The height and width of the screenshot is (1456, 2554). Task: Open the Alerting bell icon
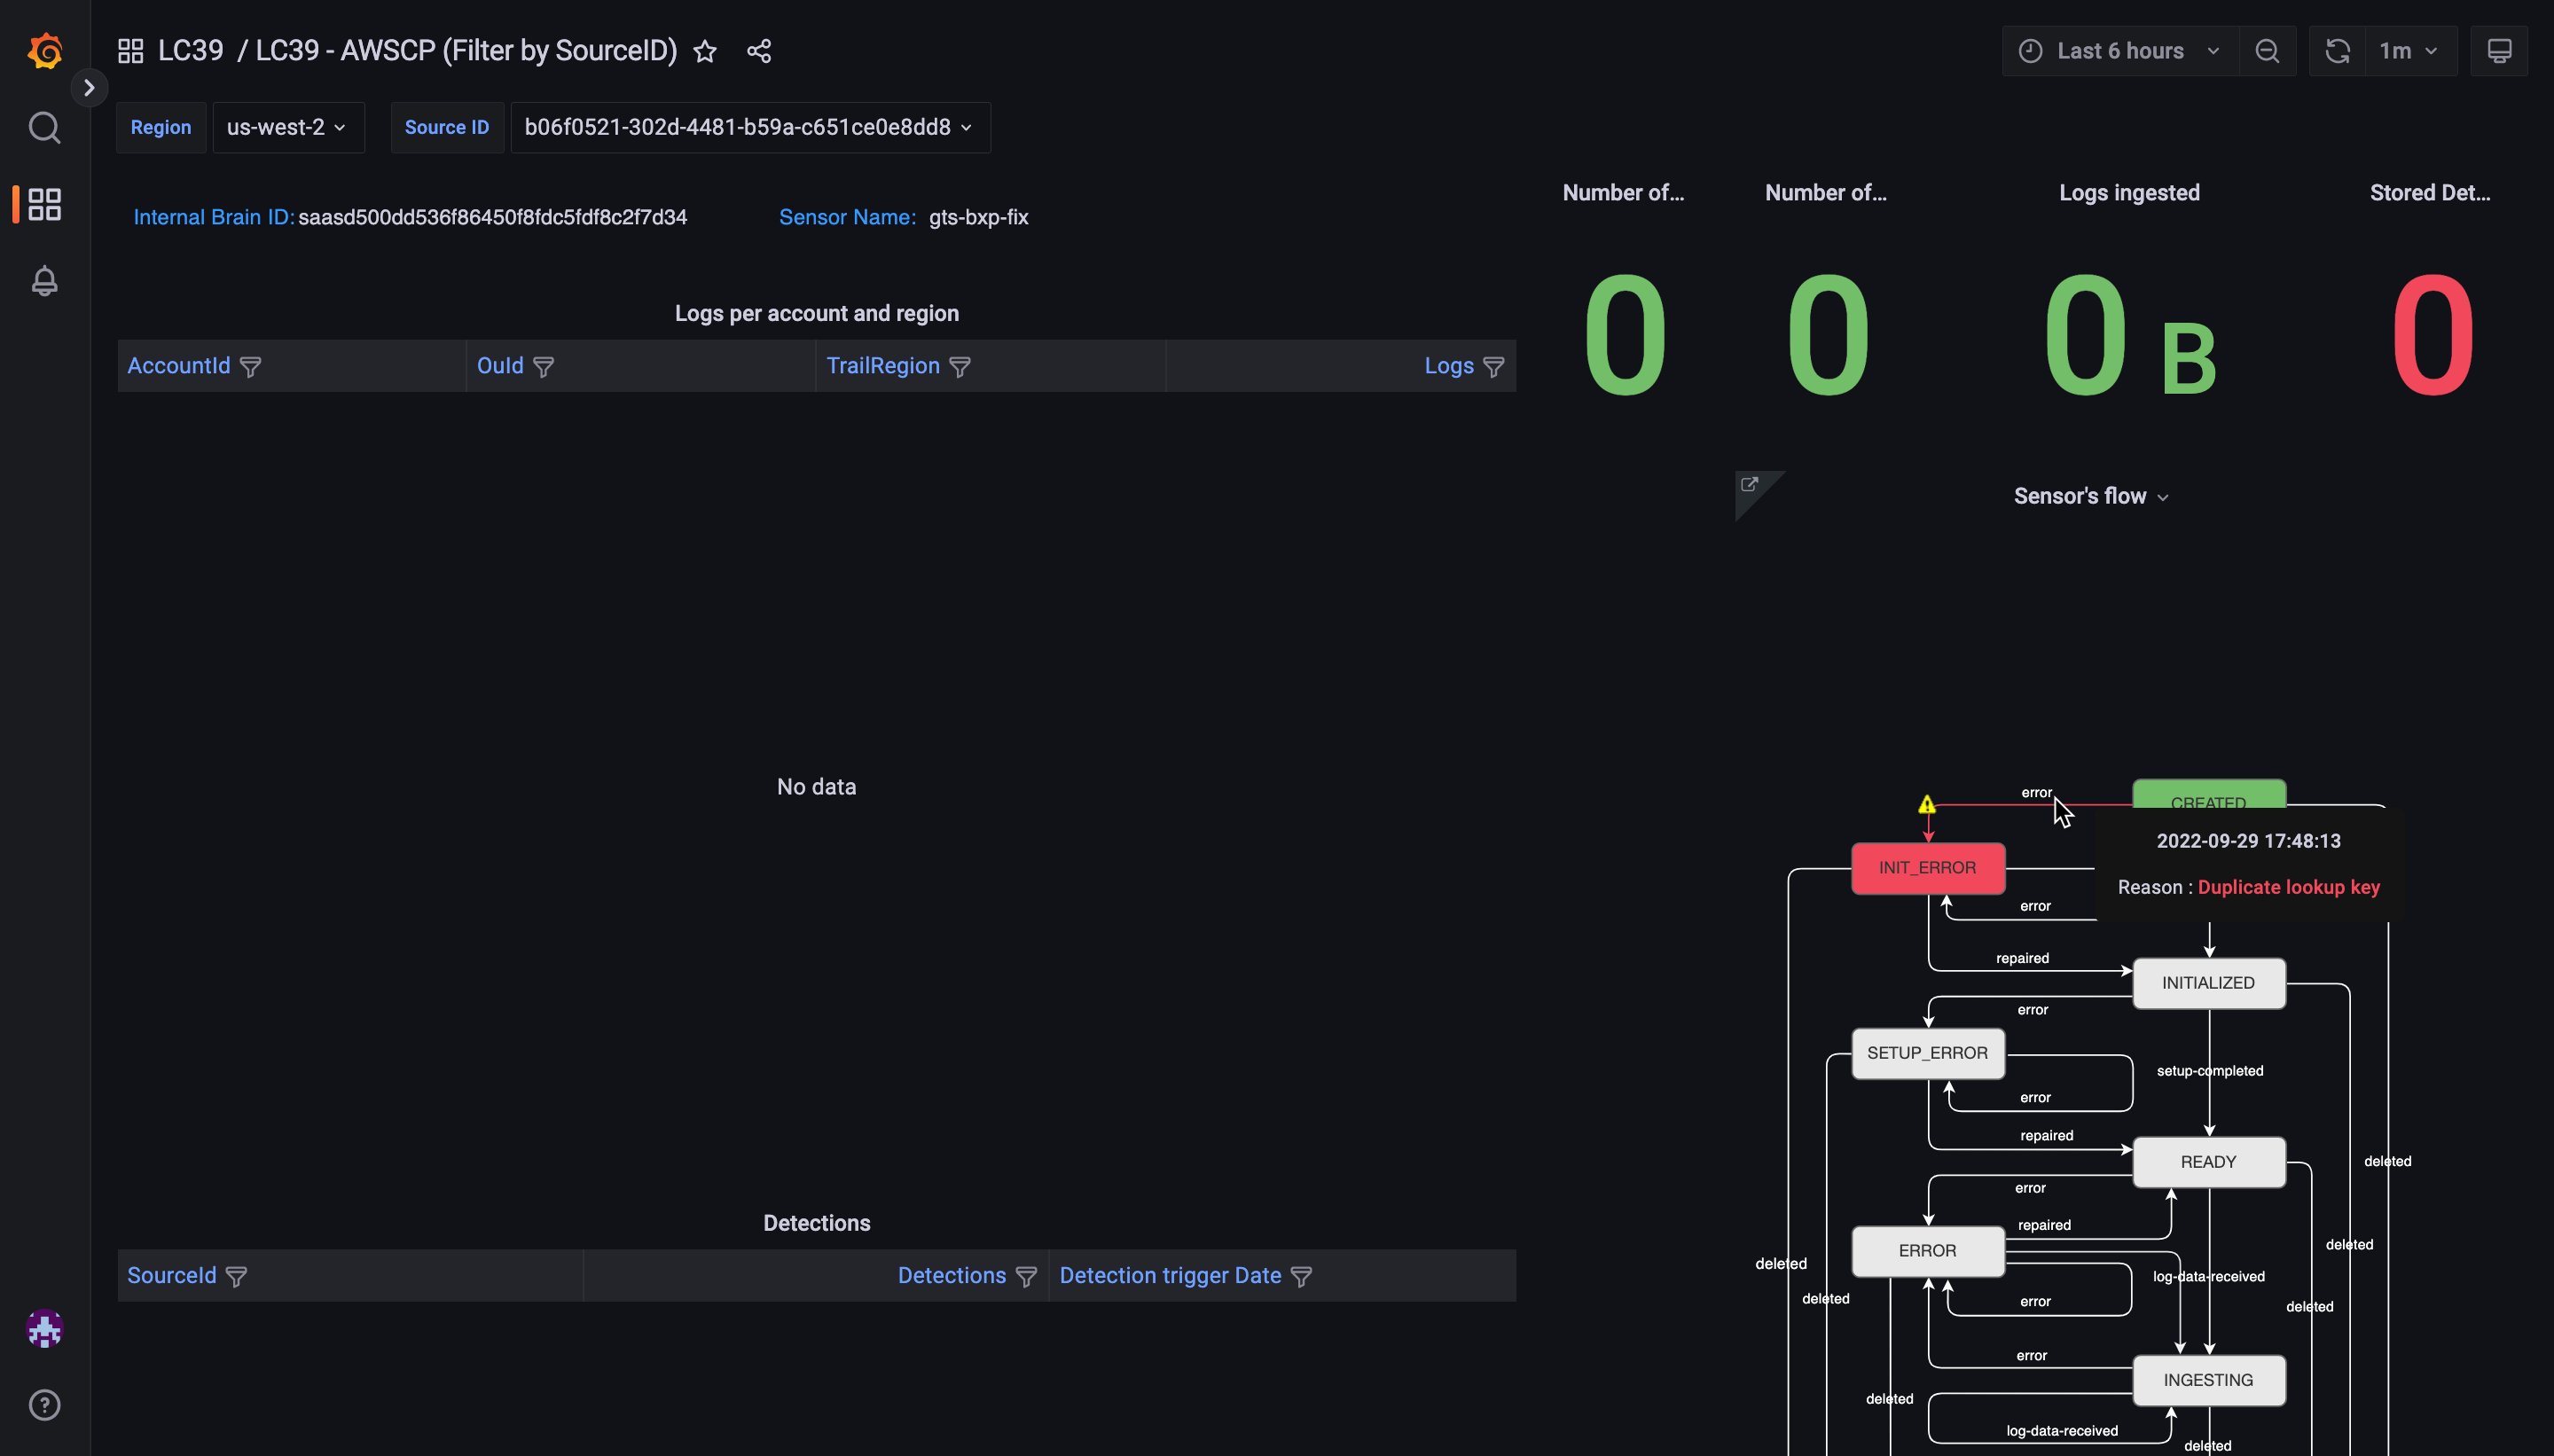tap(45, 281)
